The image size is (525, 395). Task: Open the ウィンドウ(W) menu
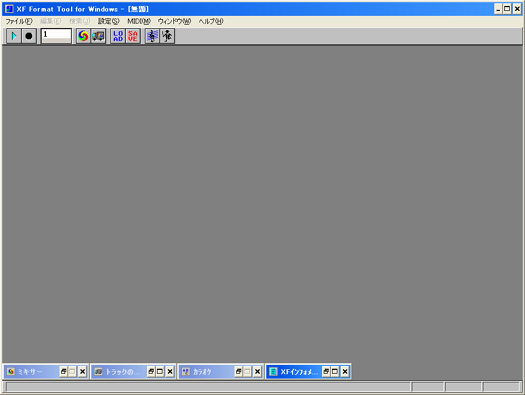[x=174, y=21]
